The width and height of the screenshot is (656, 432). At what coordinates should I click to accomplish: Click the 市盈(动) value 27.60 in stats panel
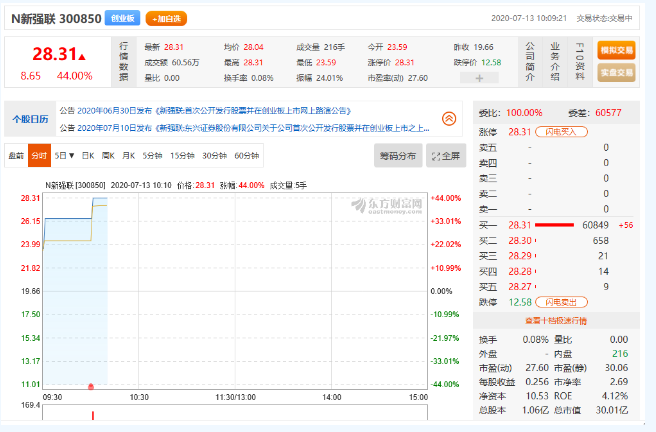point(537,368)
